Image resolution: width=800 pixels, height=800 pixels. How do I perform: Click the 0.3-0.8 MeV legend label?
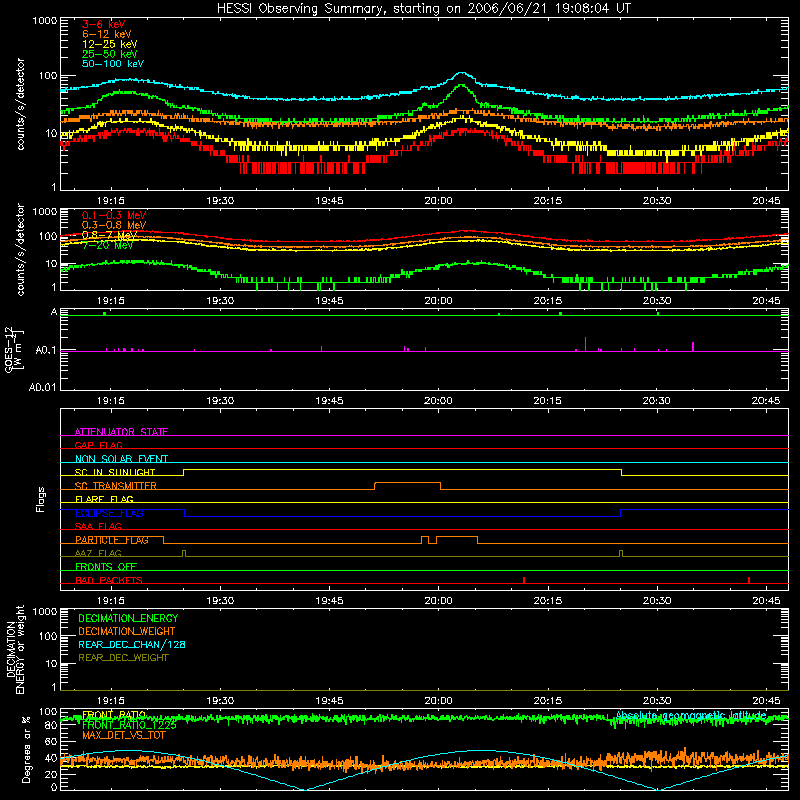click(114, 225)
